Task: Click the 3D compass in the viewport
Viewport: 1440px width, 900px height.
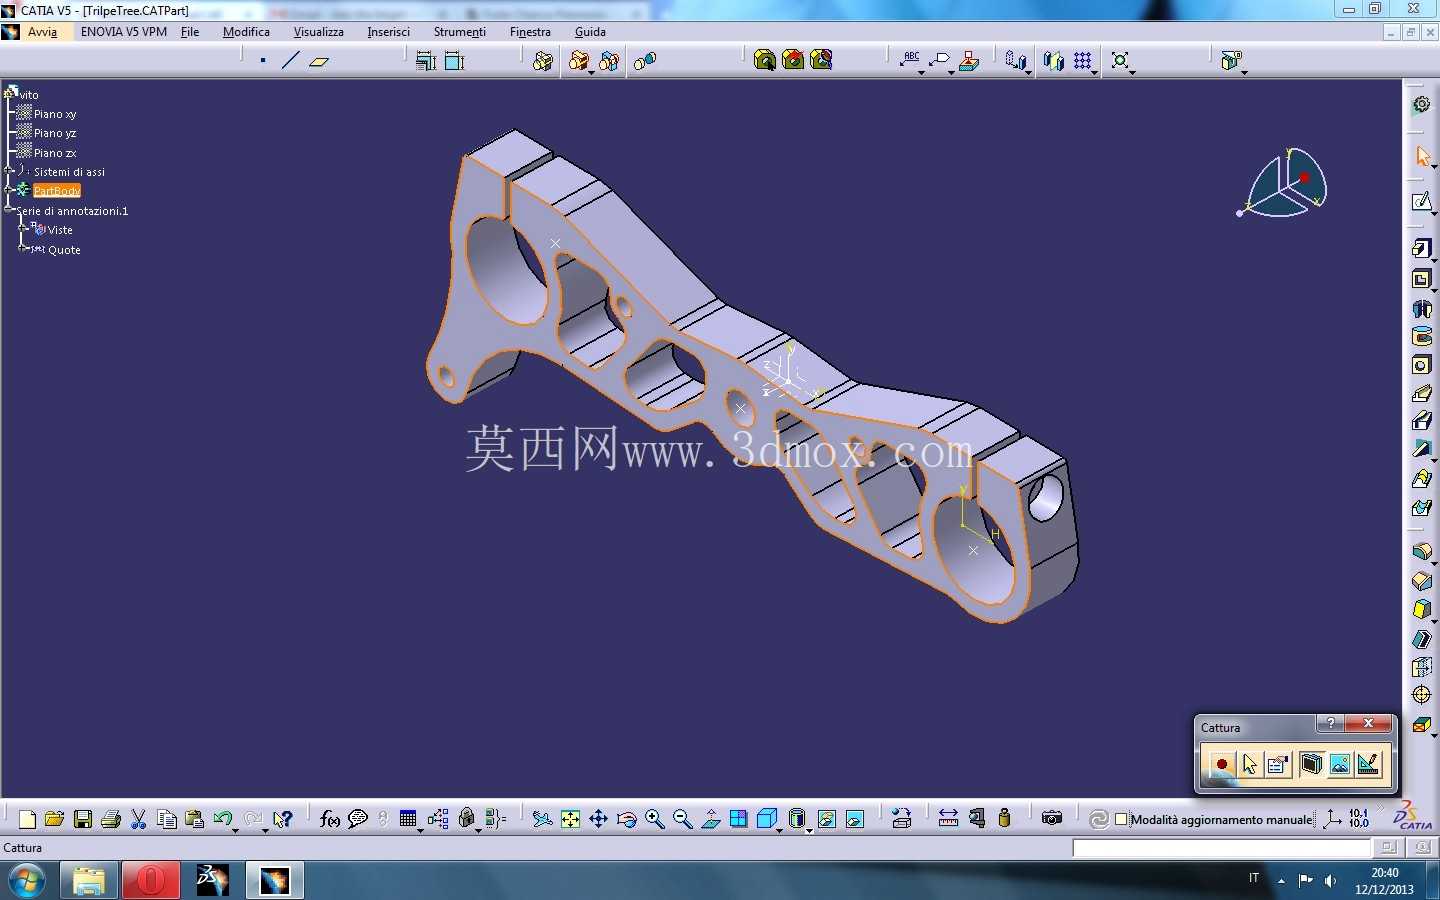Action: tap(1285, 182)
